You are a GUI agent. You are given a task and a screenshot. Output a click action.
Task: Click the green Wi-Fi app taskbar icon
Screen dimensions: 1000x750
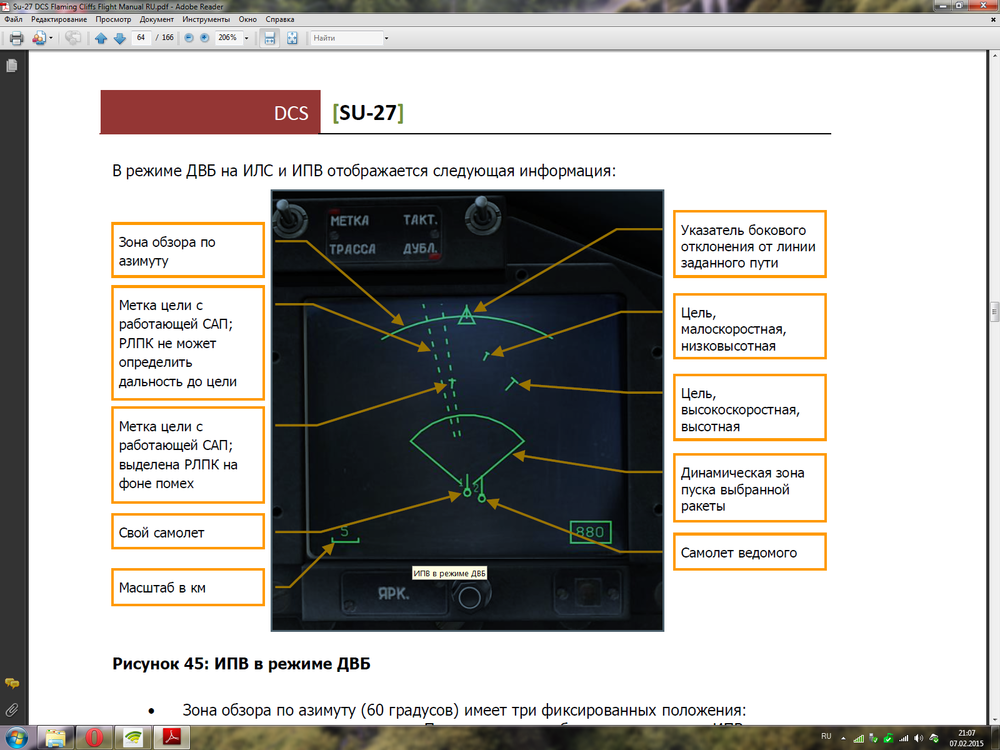(x=133, y=738)
